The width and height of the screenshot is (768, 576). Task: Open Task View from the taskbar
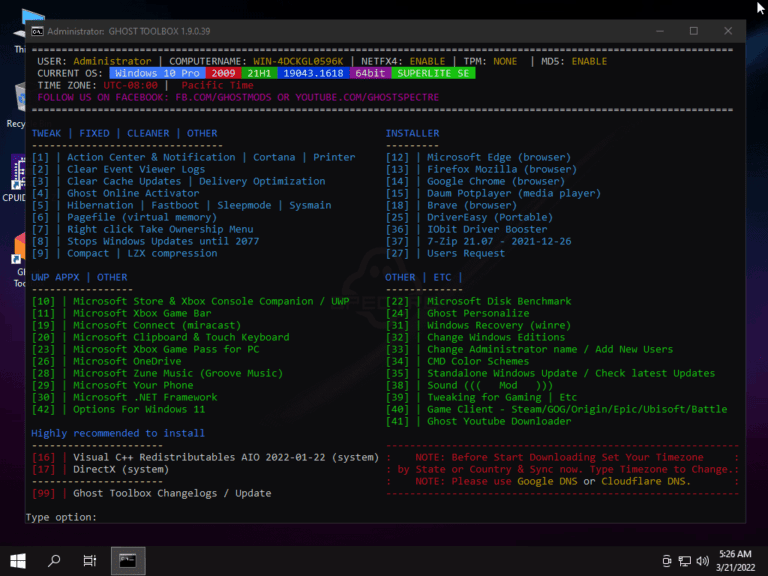[90, 560]
